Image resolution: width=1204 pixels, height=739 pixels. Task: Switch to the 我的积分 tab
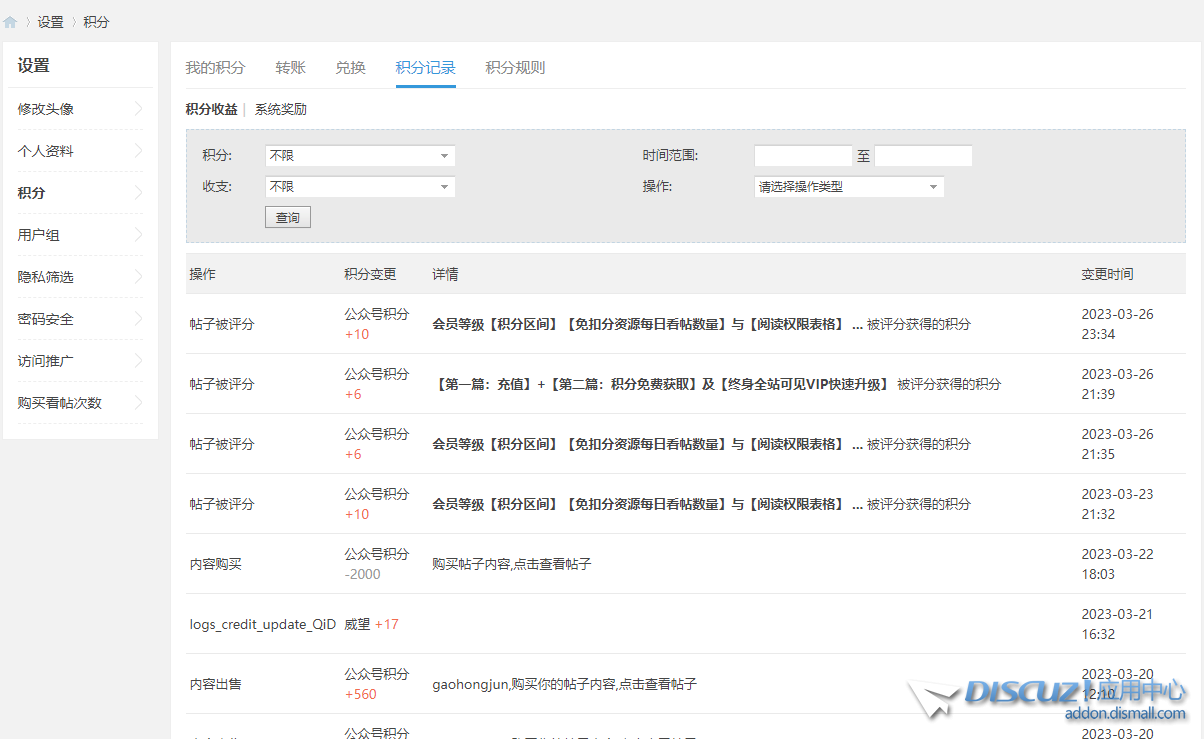(215, 68)
